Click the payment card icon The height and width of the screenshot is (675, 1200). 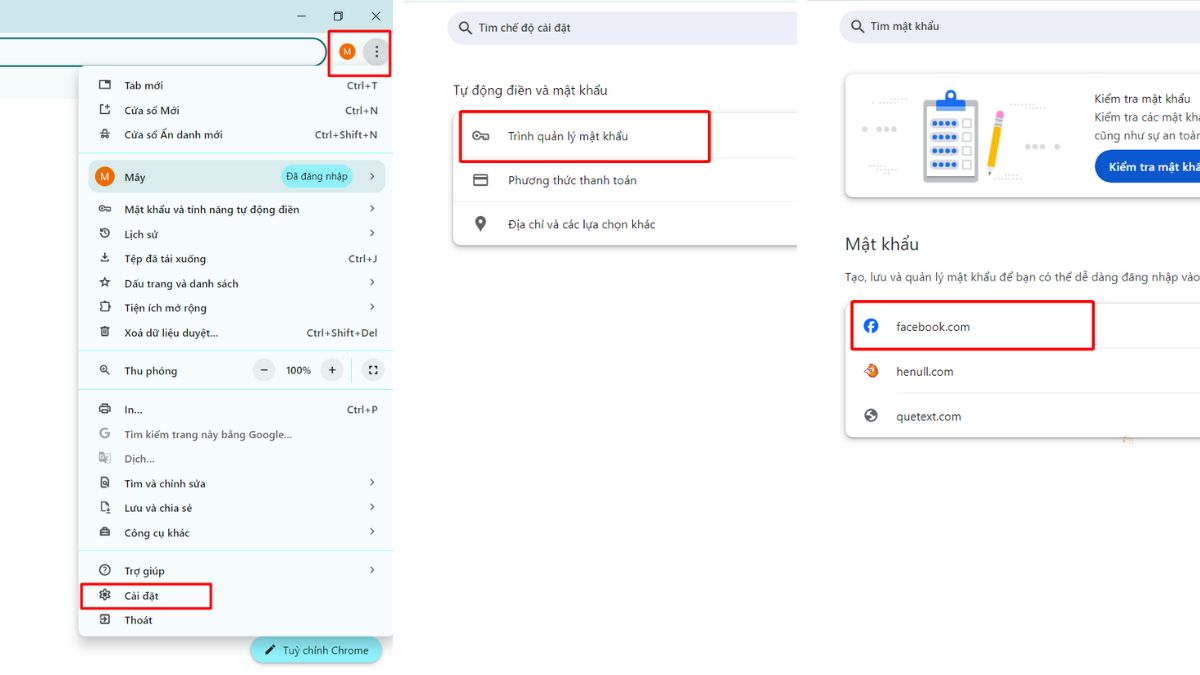[481, 180]
